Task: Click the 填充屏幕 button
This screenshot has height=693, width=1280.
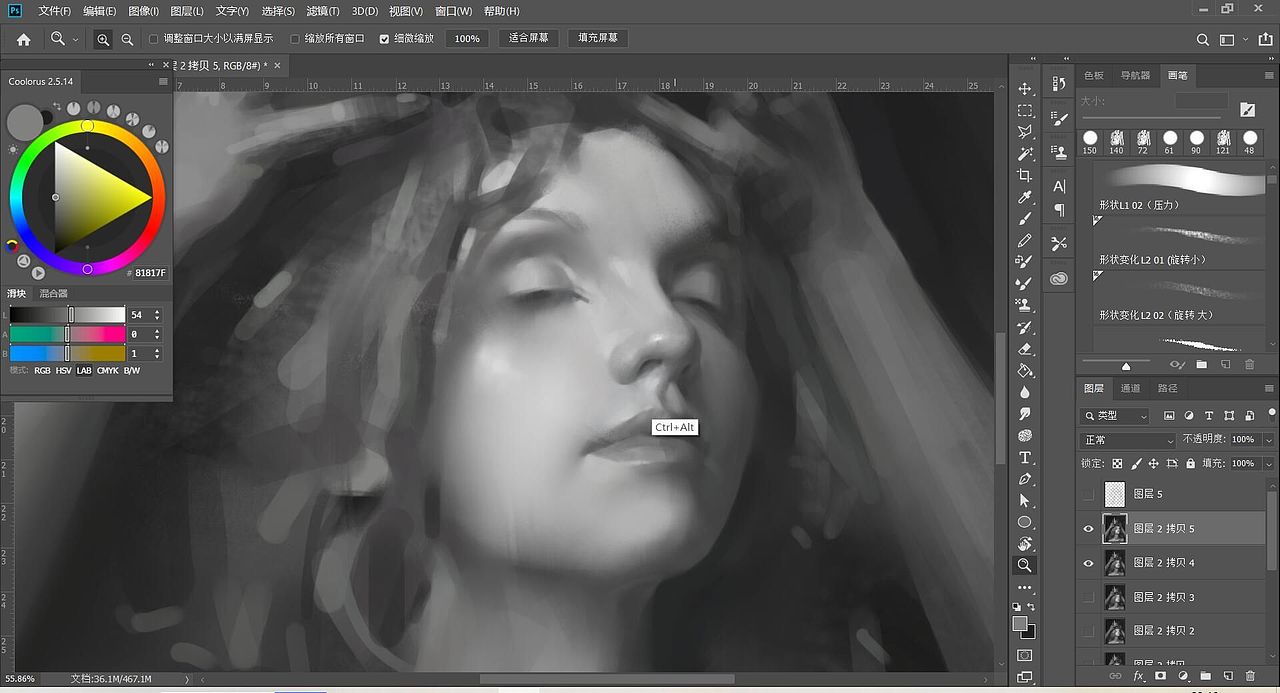Action: point(598,38)
